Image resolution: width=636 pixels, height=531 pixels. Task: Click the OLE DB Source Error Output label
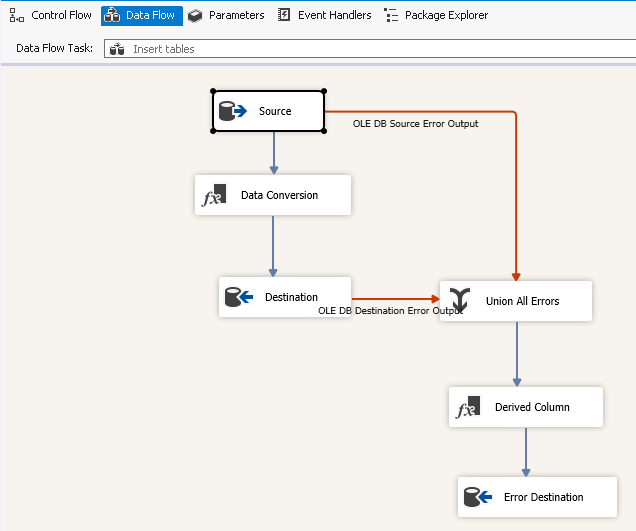tap(415, 124)
